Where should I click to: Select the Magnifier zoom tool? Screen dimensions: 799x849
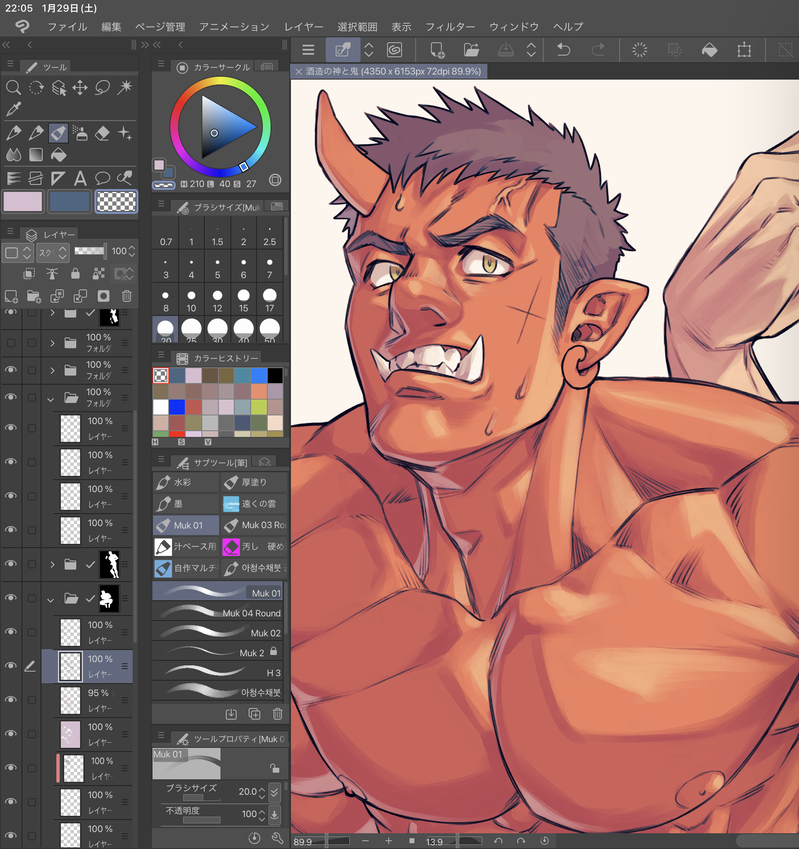coord(13,88)
